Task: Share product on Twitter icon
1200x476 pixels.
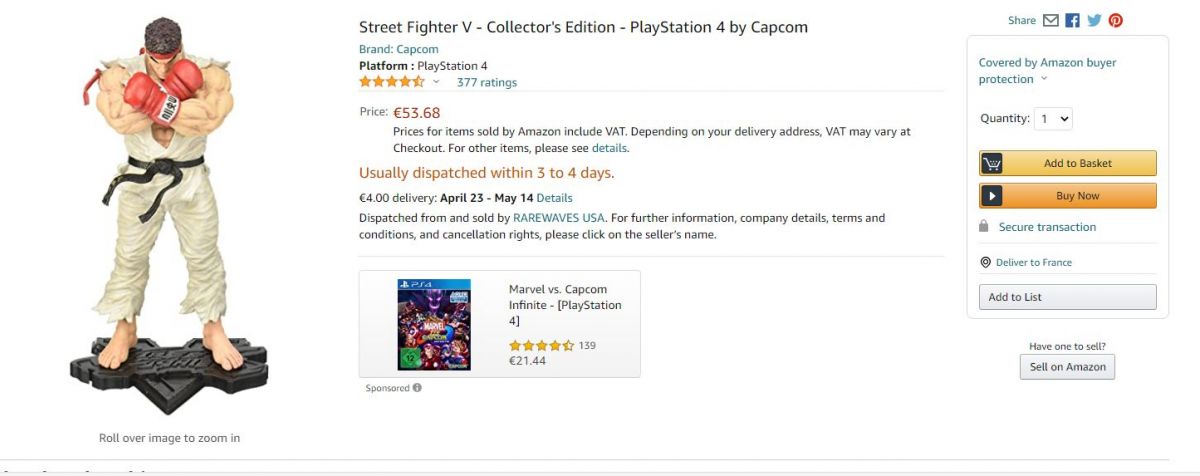Action: click(1094, 20)
